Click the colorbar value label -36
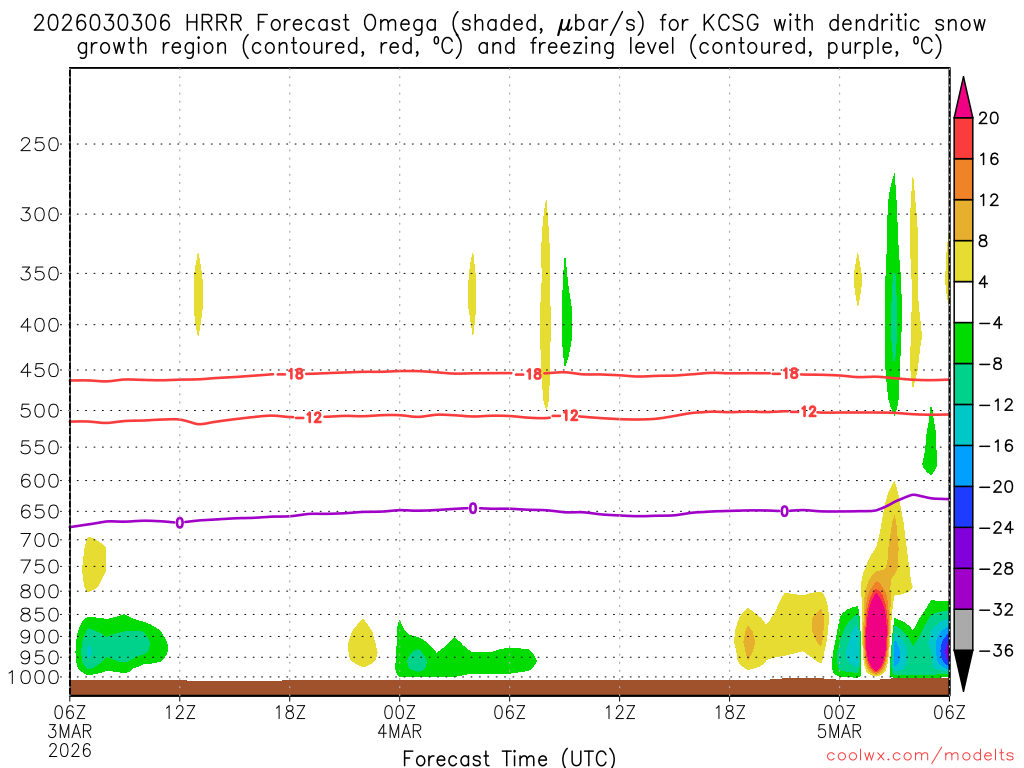Screen dimensions: 1024x768 click(997, 650)
